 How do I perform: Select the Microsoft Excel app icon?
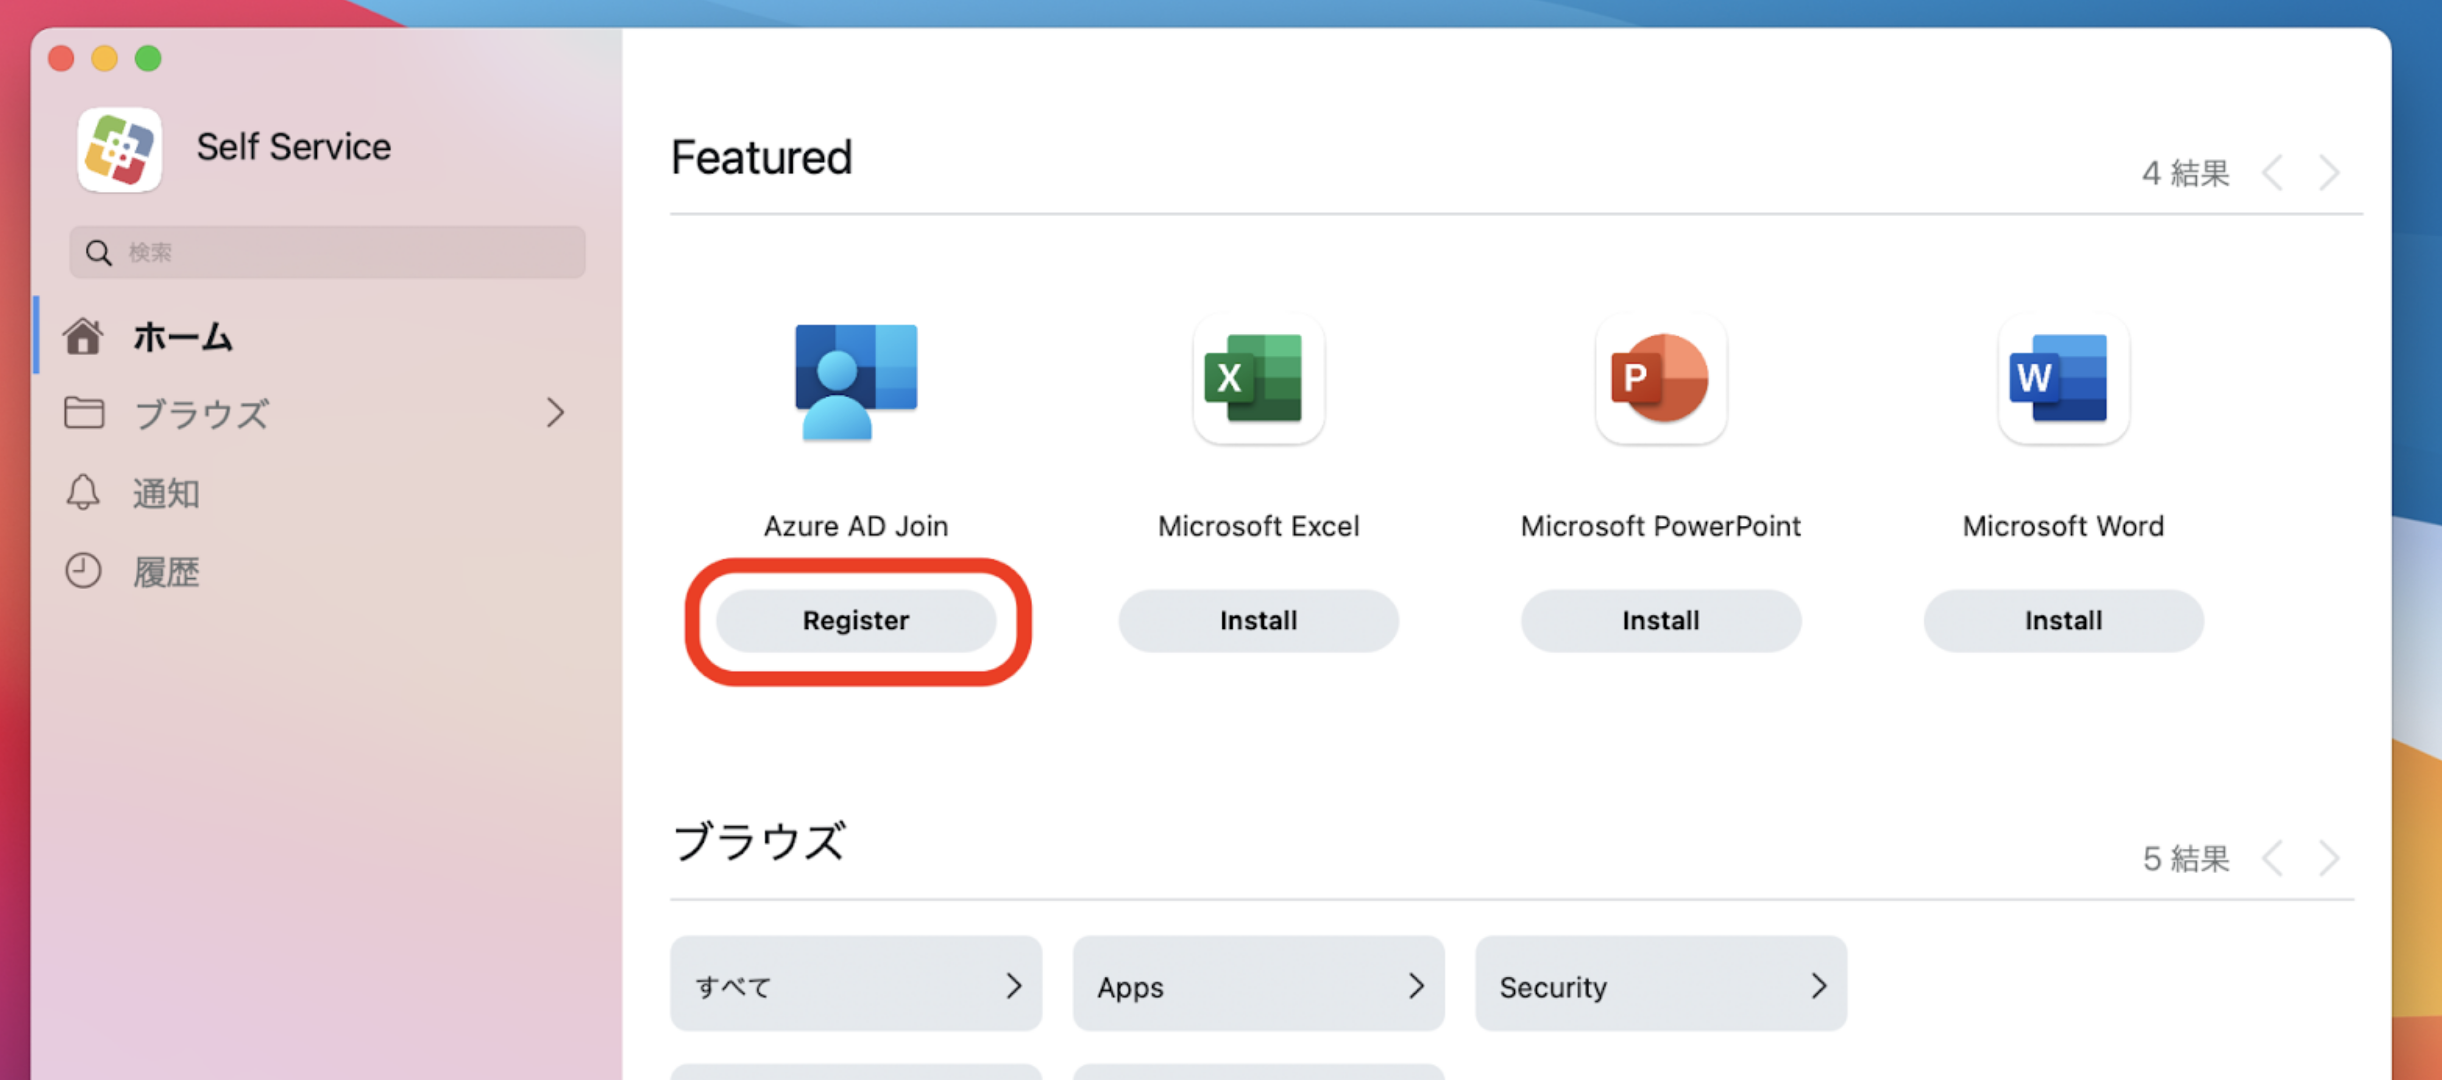[1258, 381]
